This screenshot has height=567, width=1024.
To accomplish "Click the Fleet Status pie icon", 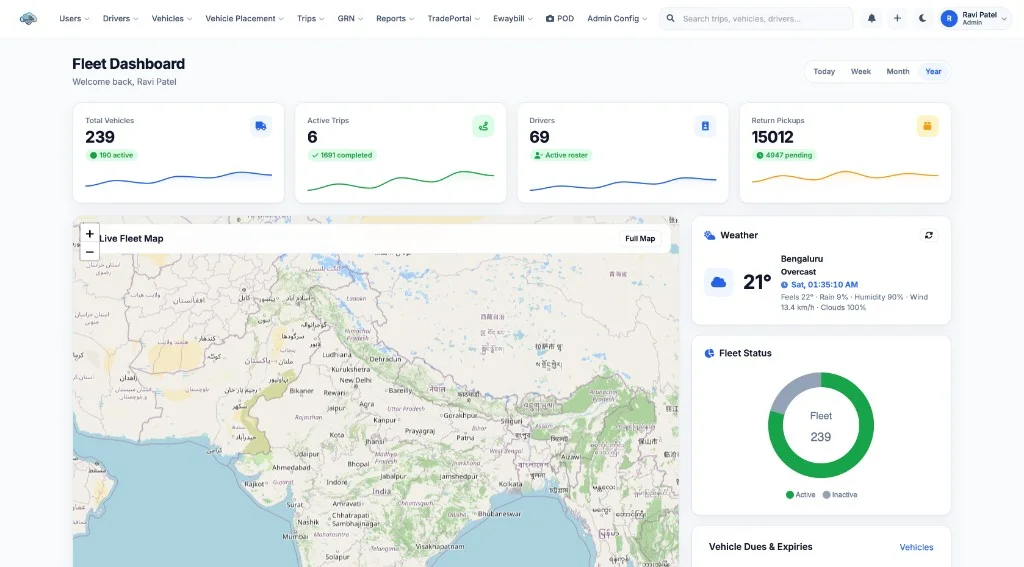I will [709, 353].
